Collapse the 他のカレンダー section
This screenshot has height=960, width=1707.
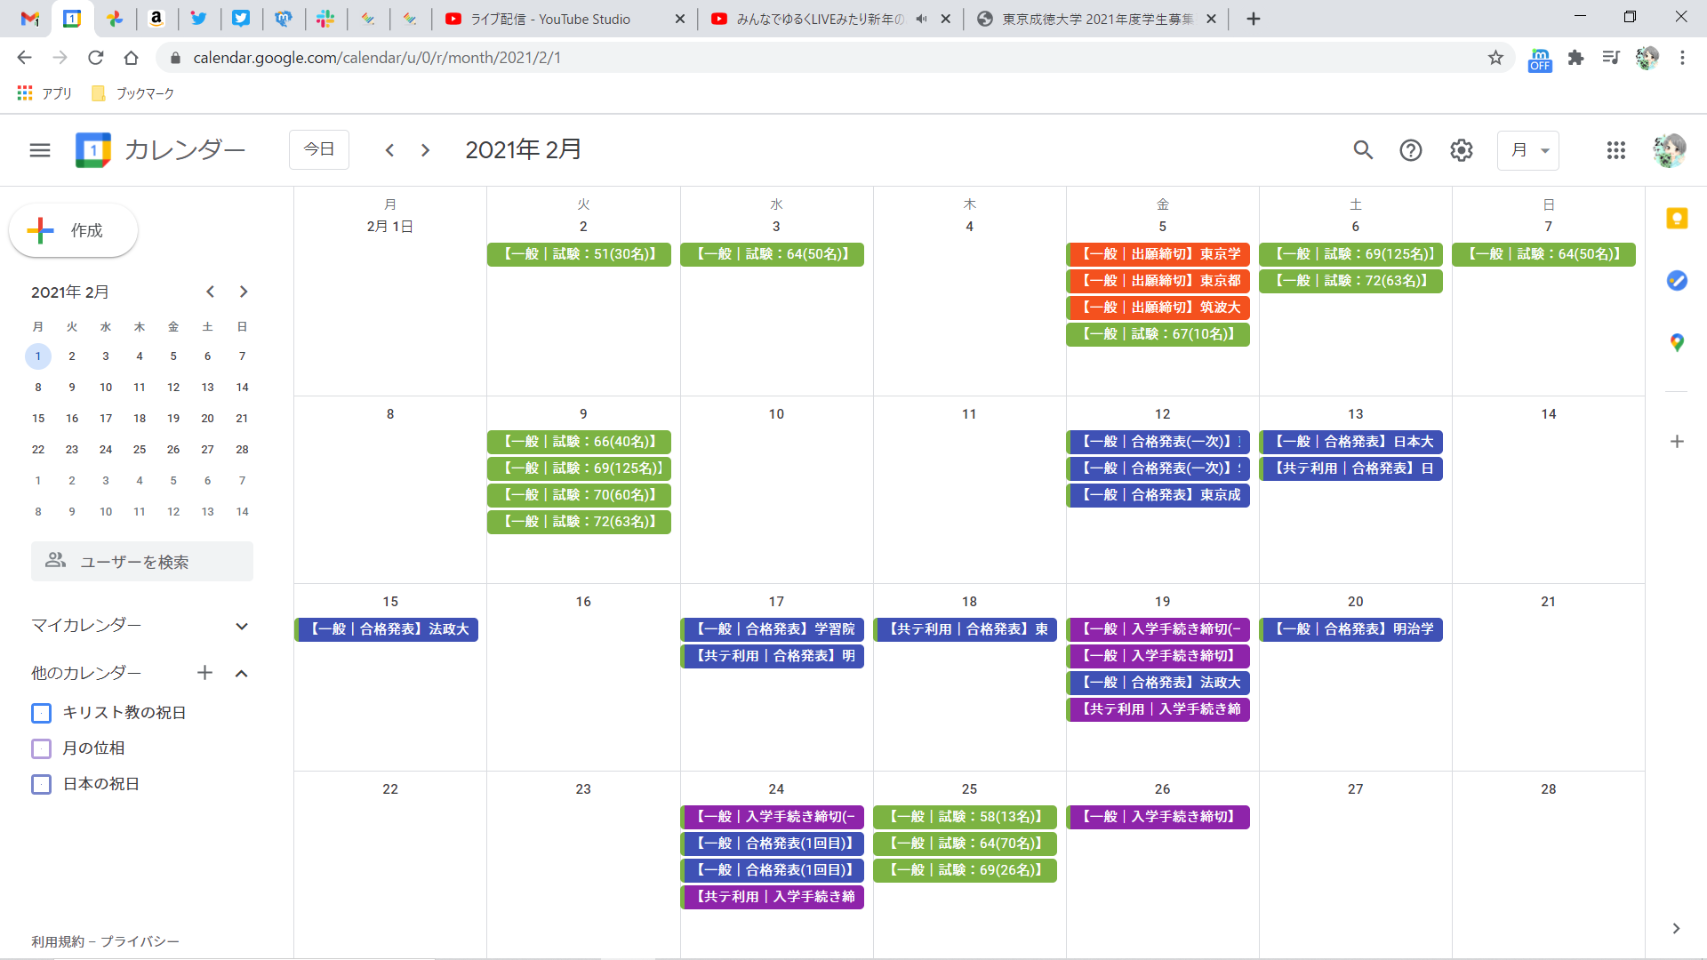click(241, 673)
